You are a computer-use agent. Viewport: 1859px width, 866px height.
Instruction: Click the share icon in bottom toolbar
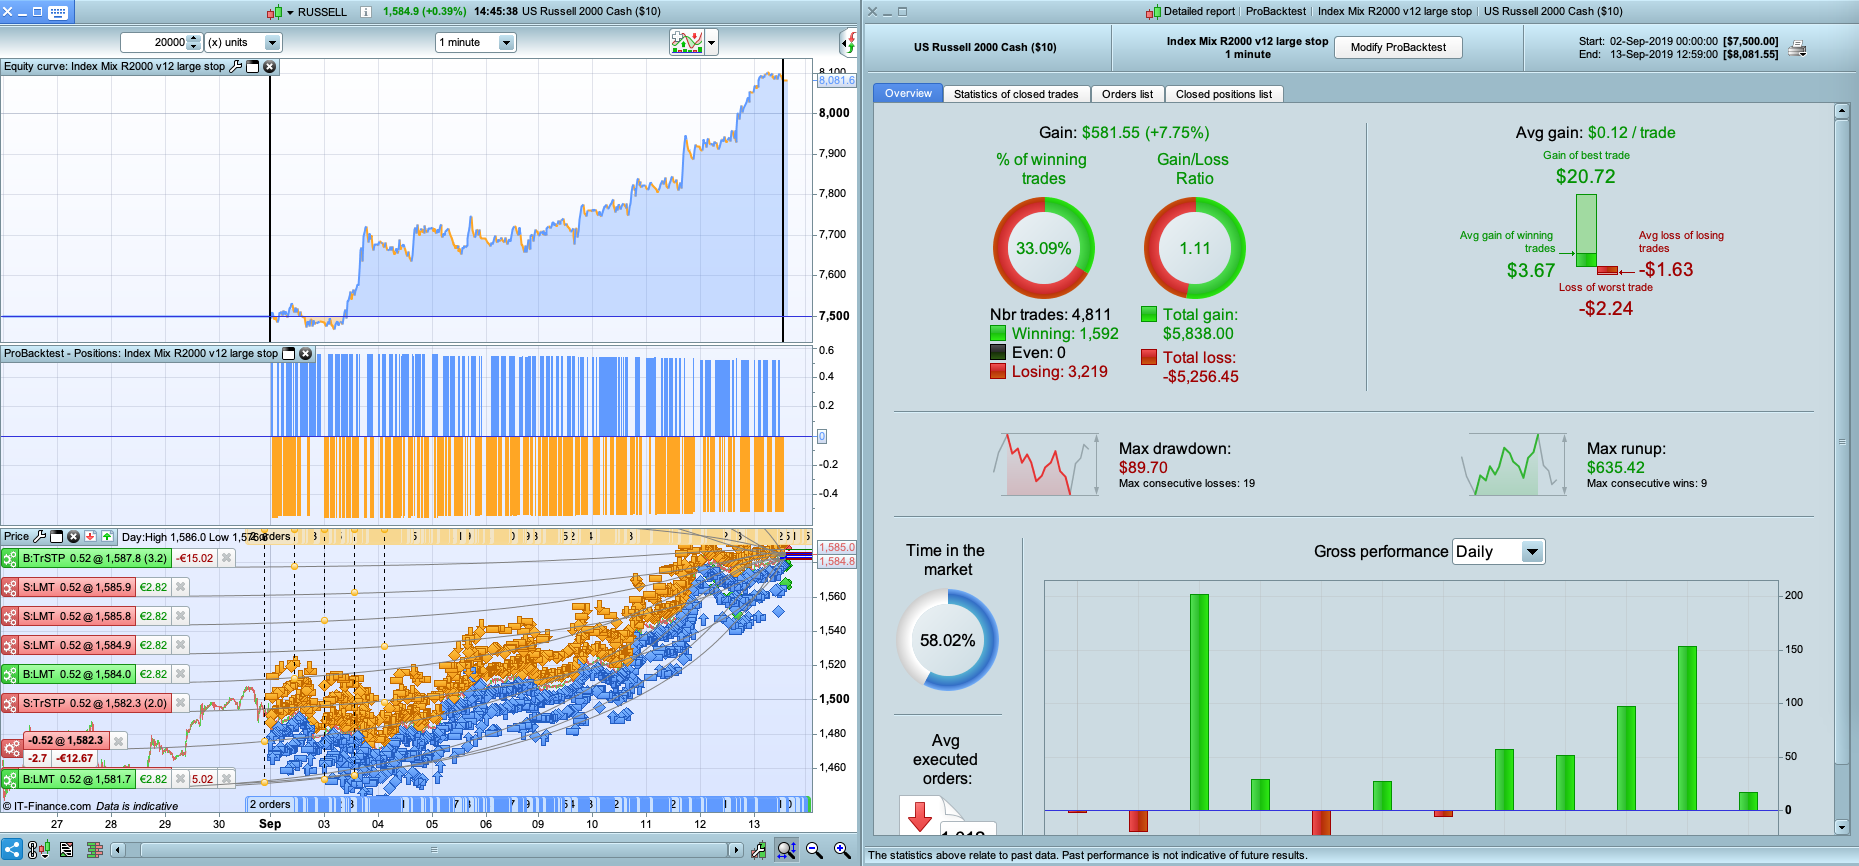[12, 850]
